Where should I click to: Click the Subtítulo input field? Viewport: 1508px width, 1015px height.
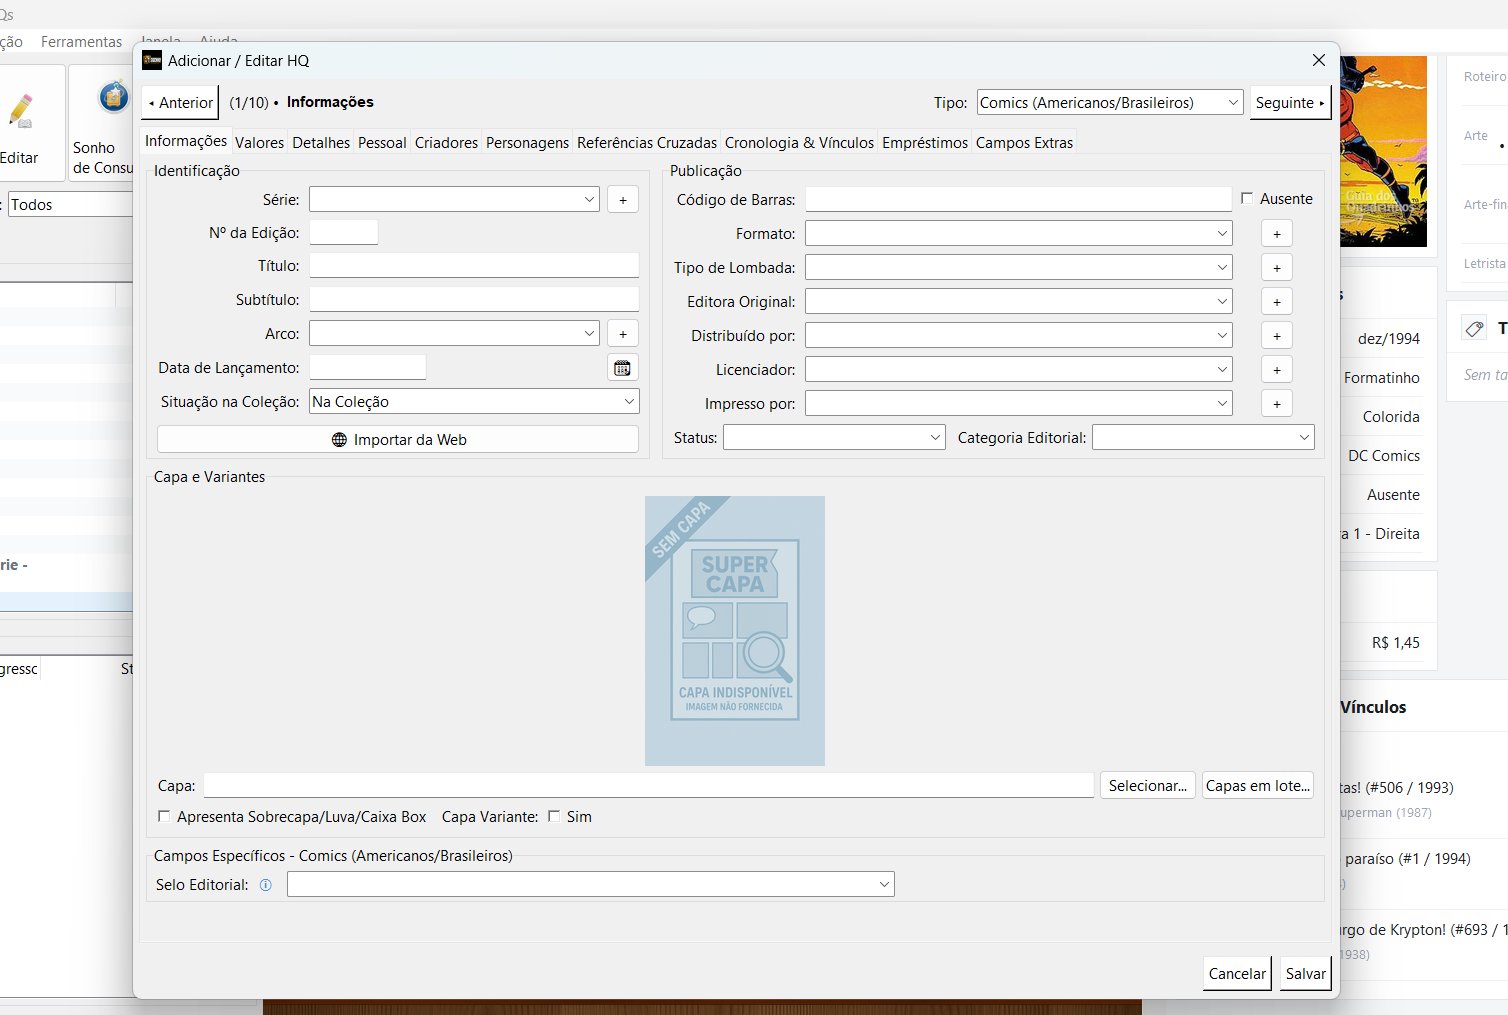pyautogui.click(x=474, y=299)
